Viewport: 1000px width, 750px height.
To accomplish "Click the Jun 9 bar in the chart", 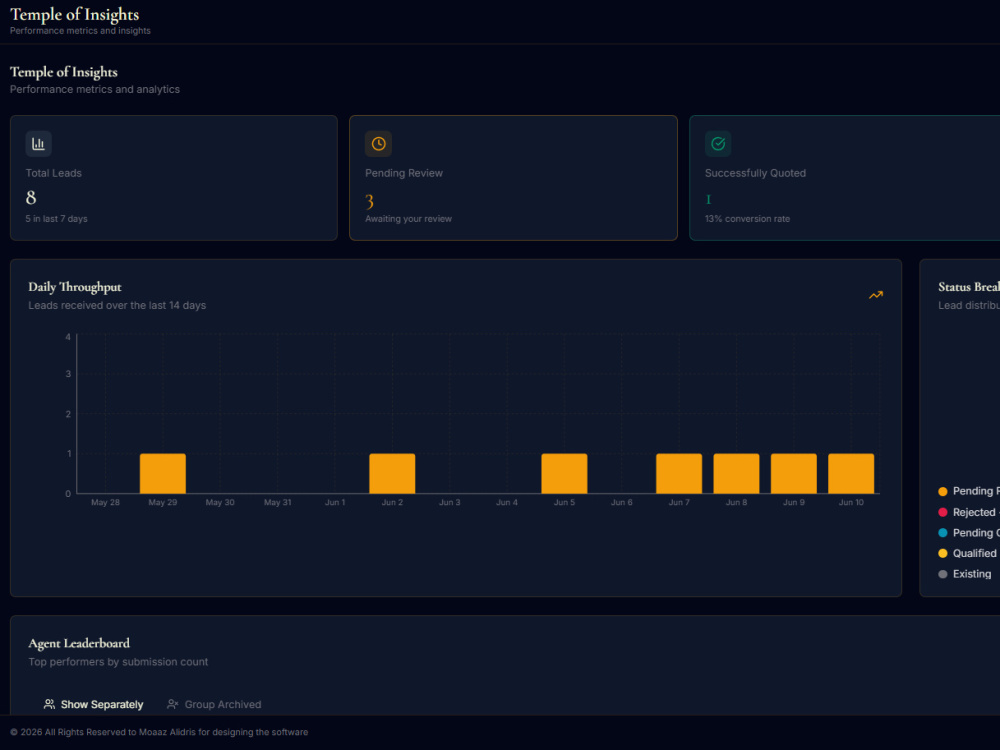I will click(794, 473).
